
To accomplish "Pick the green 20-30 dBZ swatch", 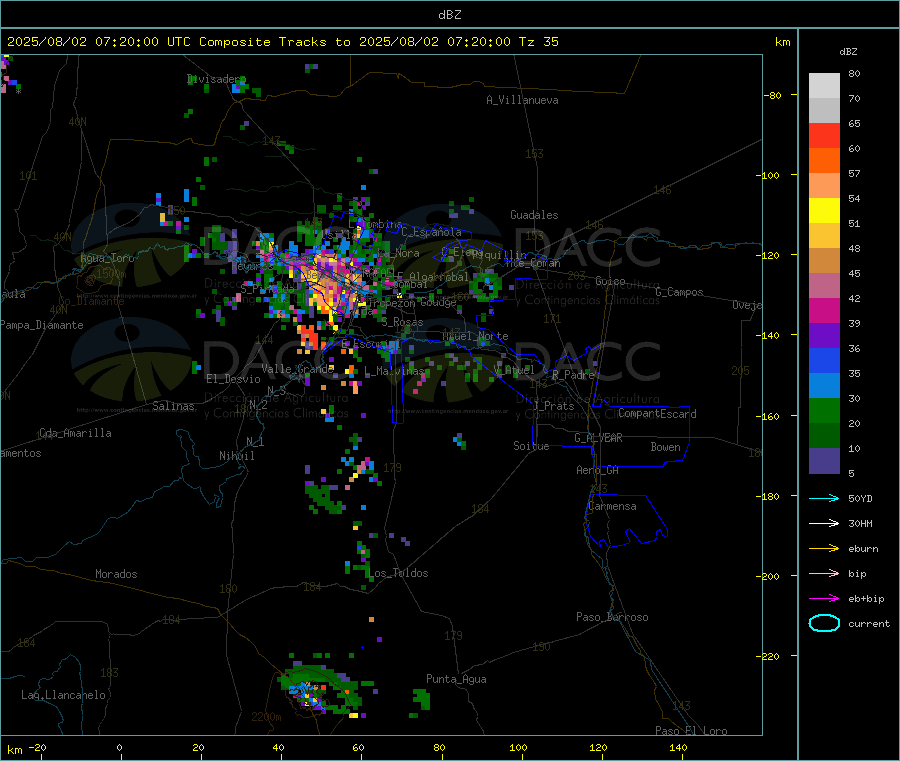I will [x=824, y=410].
